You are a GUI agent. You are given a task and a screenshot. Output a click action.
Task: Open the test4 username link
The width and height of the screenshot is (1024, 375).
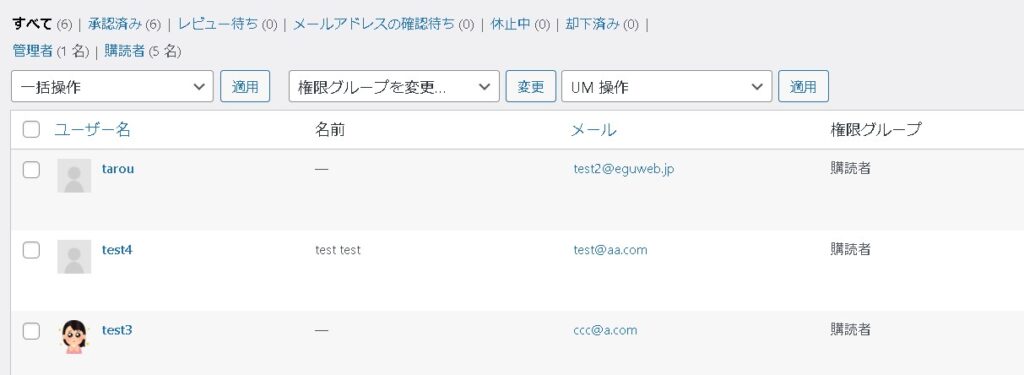117,250
